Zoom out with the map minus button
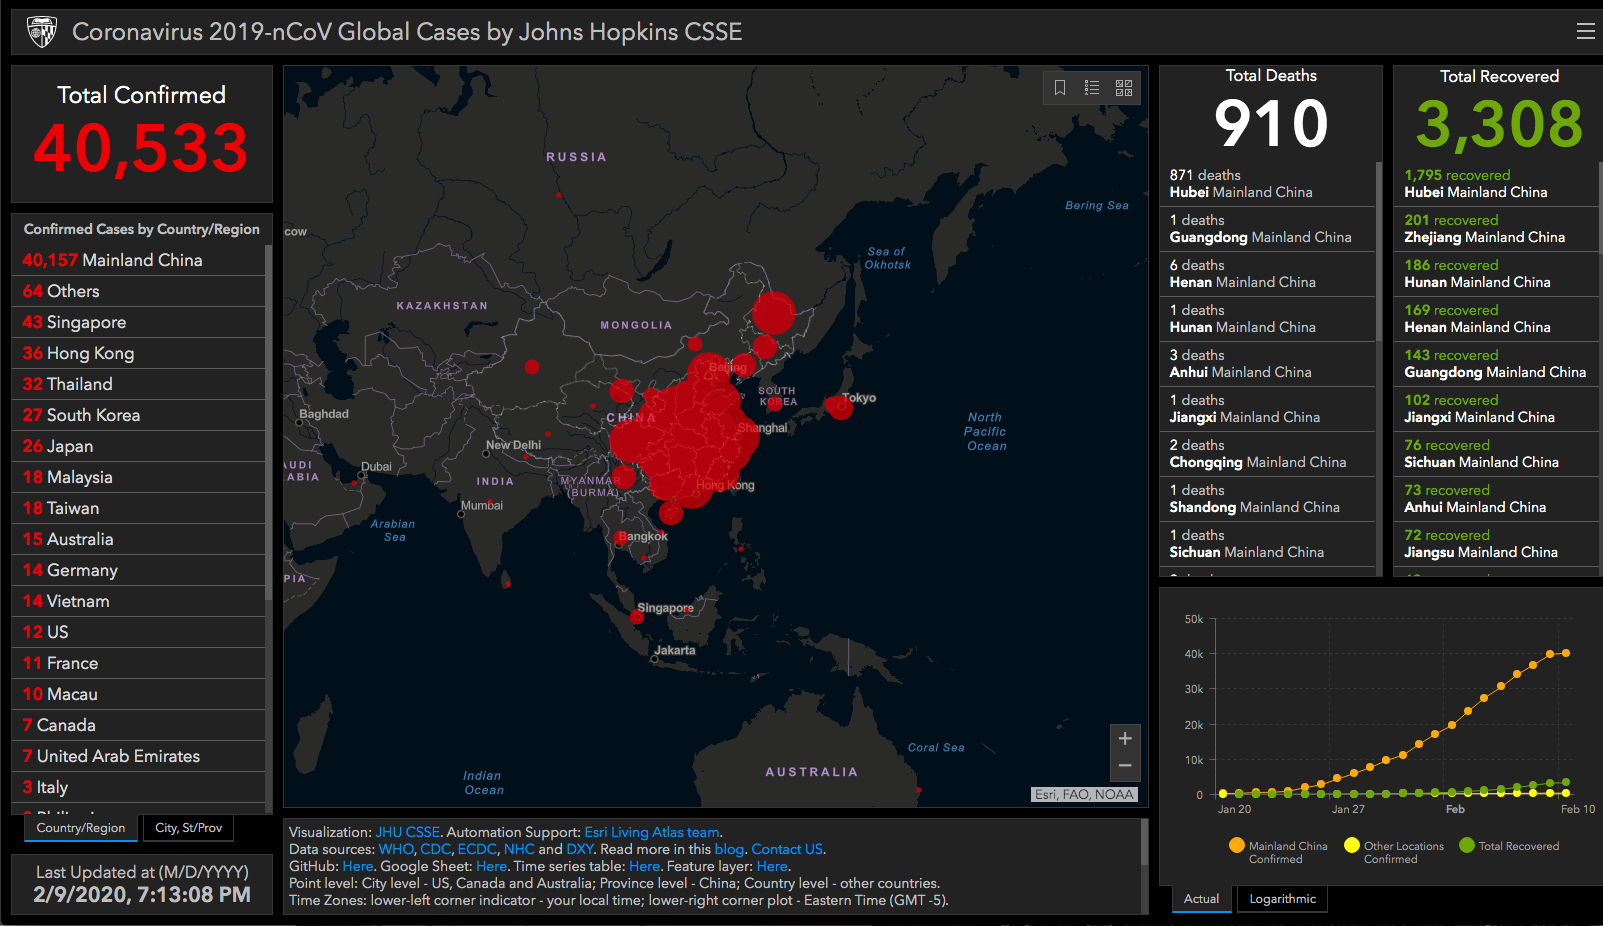The height and width of the screenshot is (926, 1603). [1125, 766]
